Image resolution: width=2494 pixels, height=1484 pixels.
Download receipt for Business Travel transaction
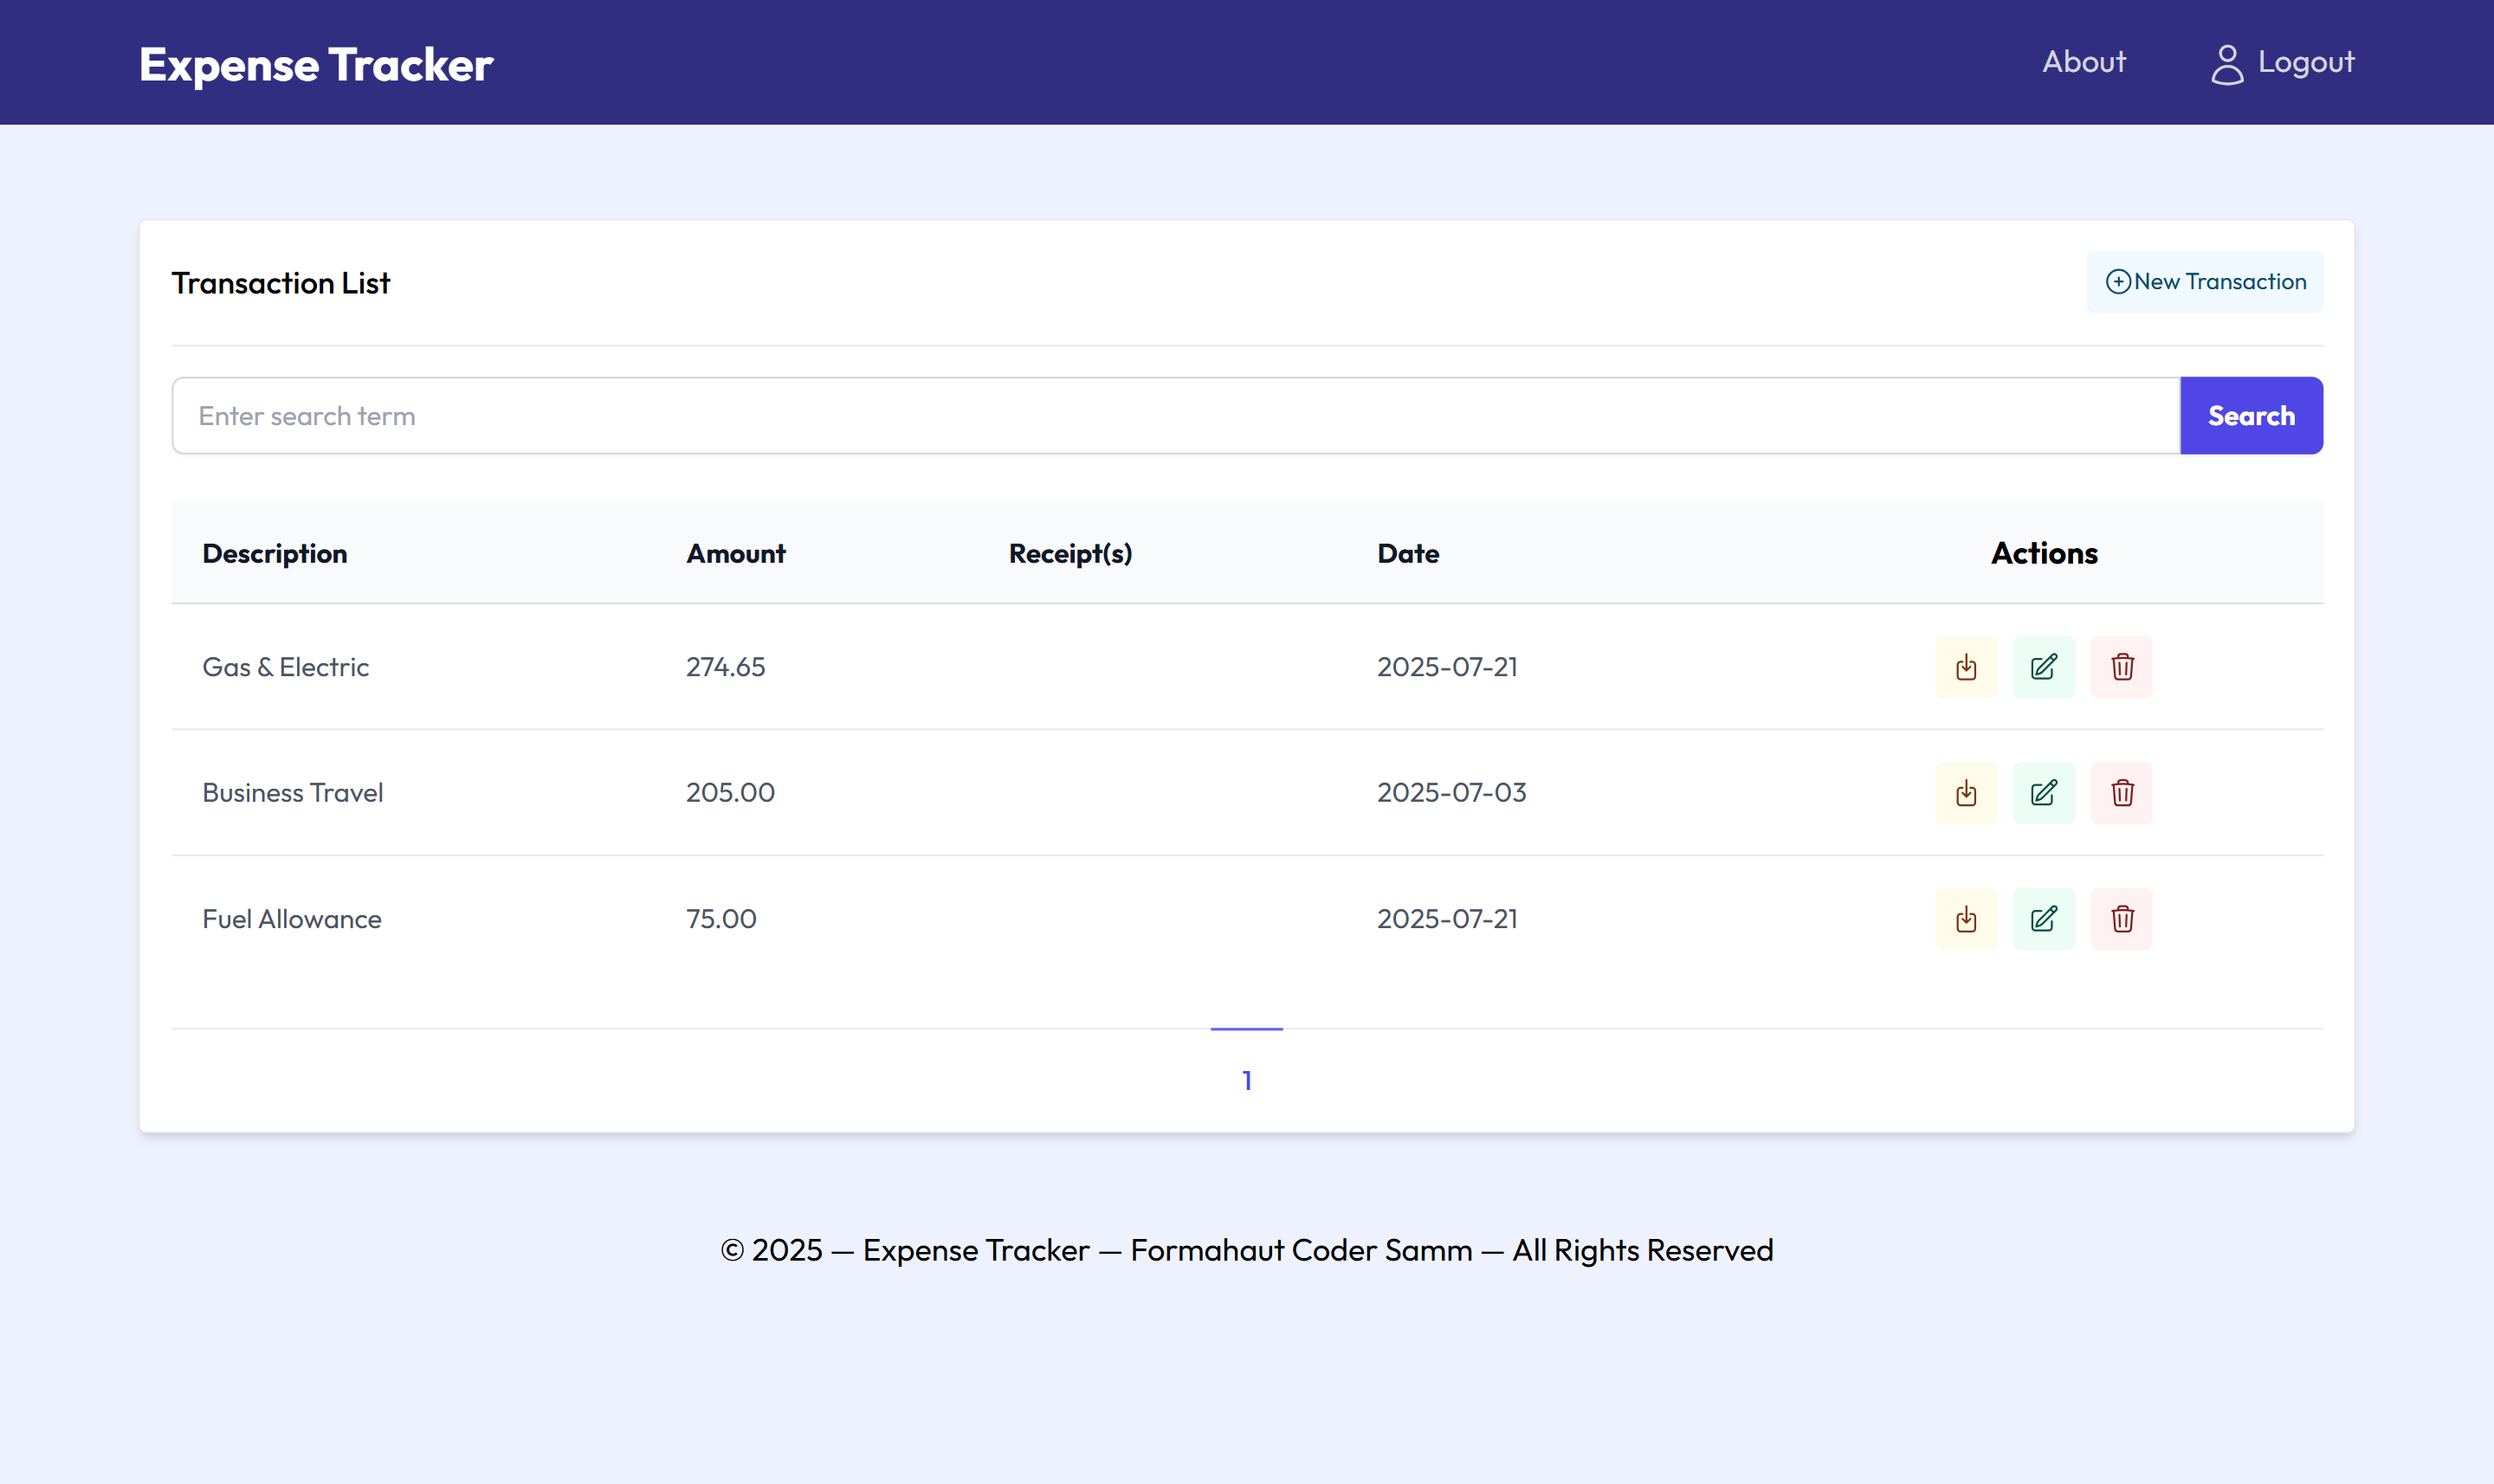(x=1965, y=793)
